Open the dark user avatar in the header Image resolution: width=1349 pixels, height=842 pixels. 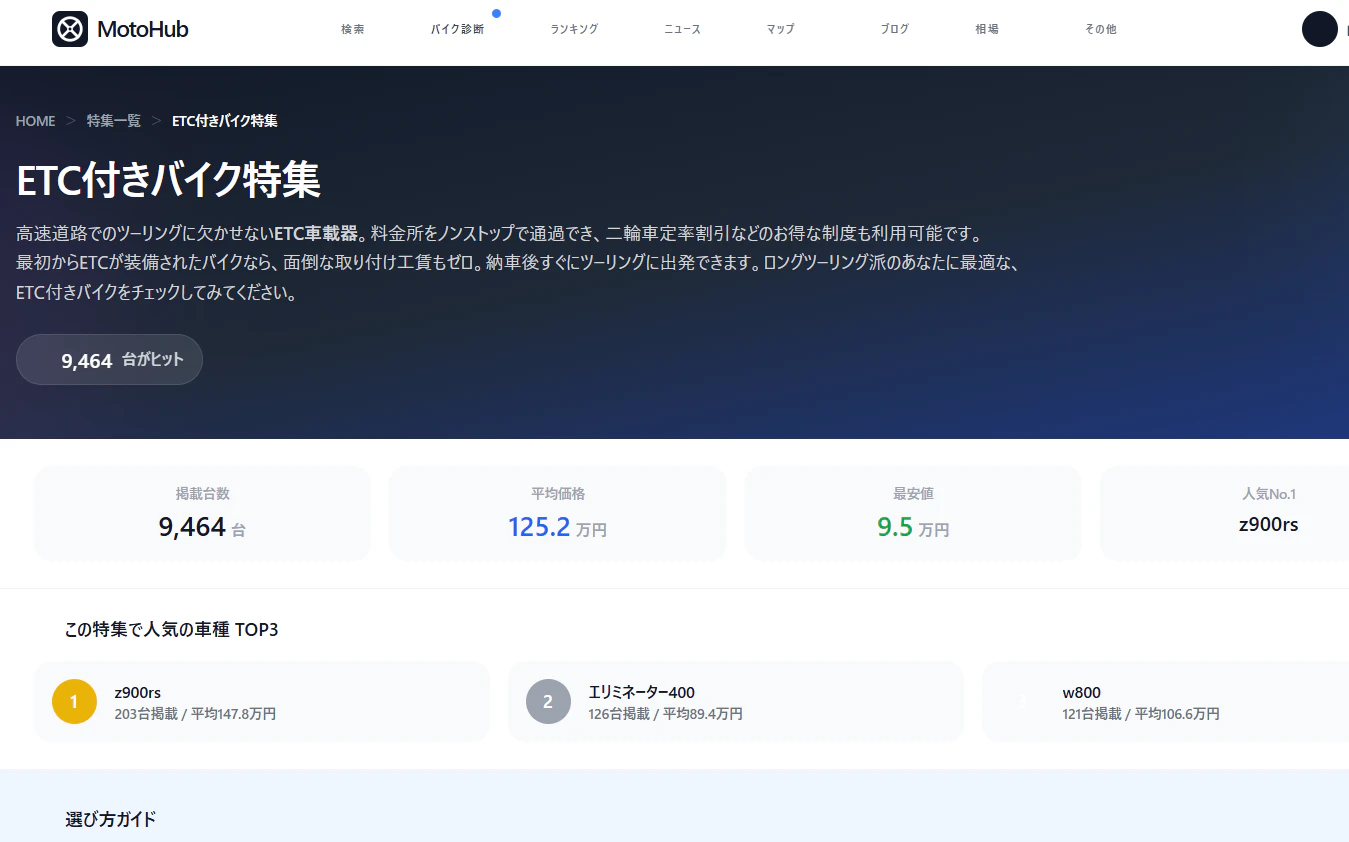click(1319, 29)
